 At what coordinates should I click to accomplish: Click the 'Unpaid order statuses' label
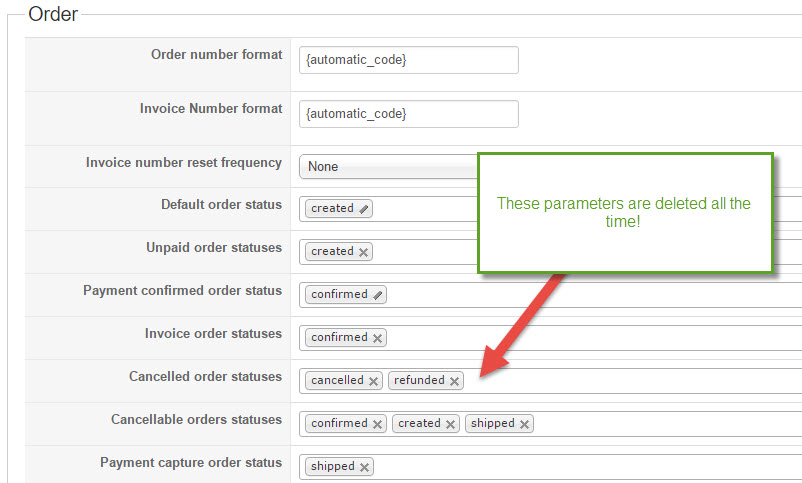pyautogui.click(x=214, y=248)
